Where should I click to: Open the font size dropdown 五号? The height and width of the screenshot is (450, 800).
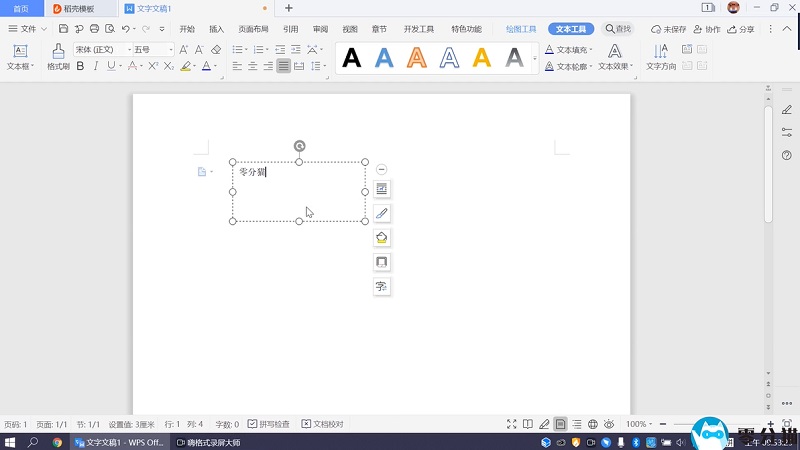point(153,49)
